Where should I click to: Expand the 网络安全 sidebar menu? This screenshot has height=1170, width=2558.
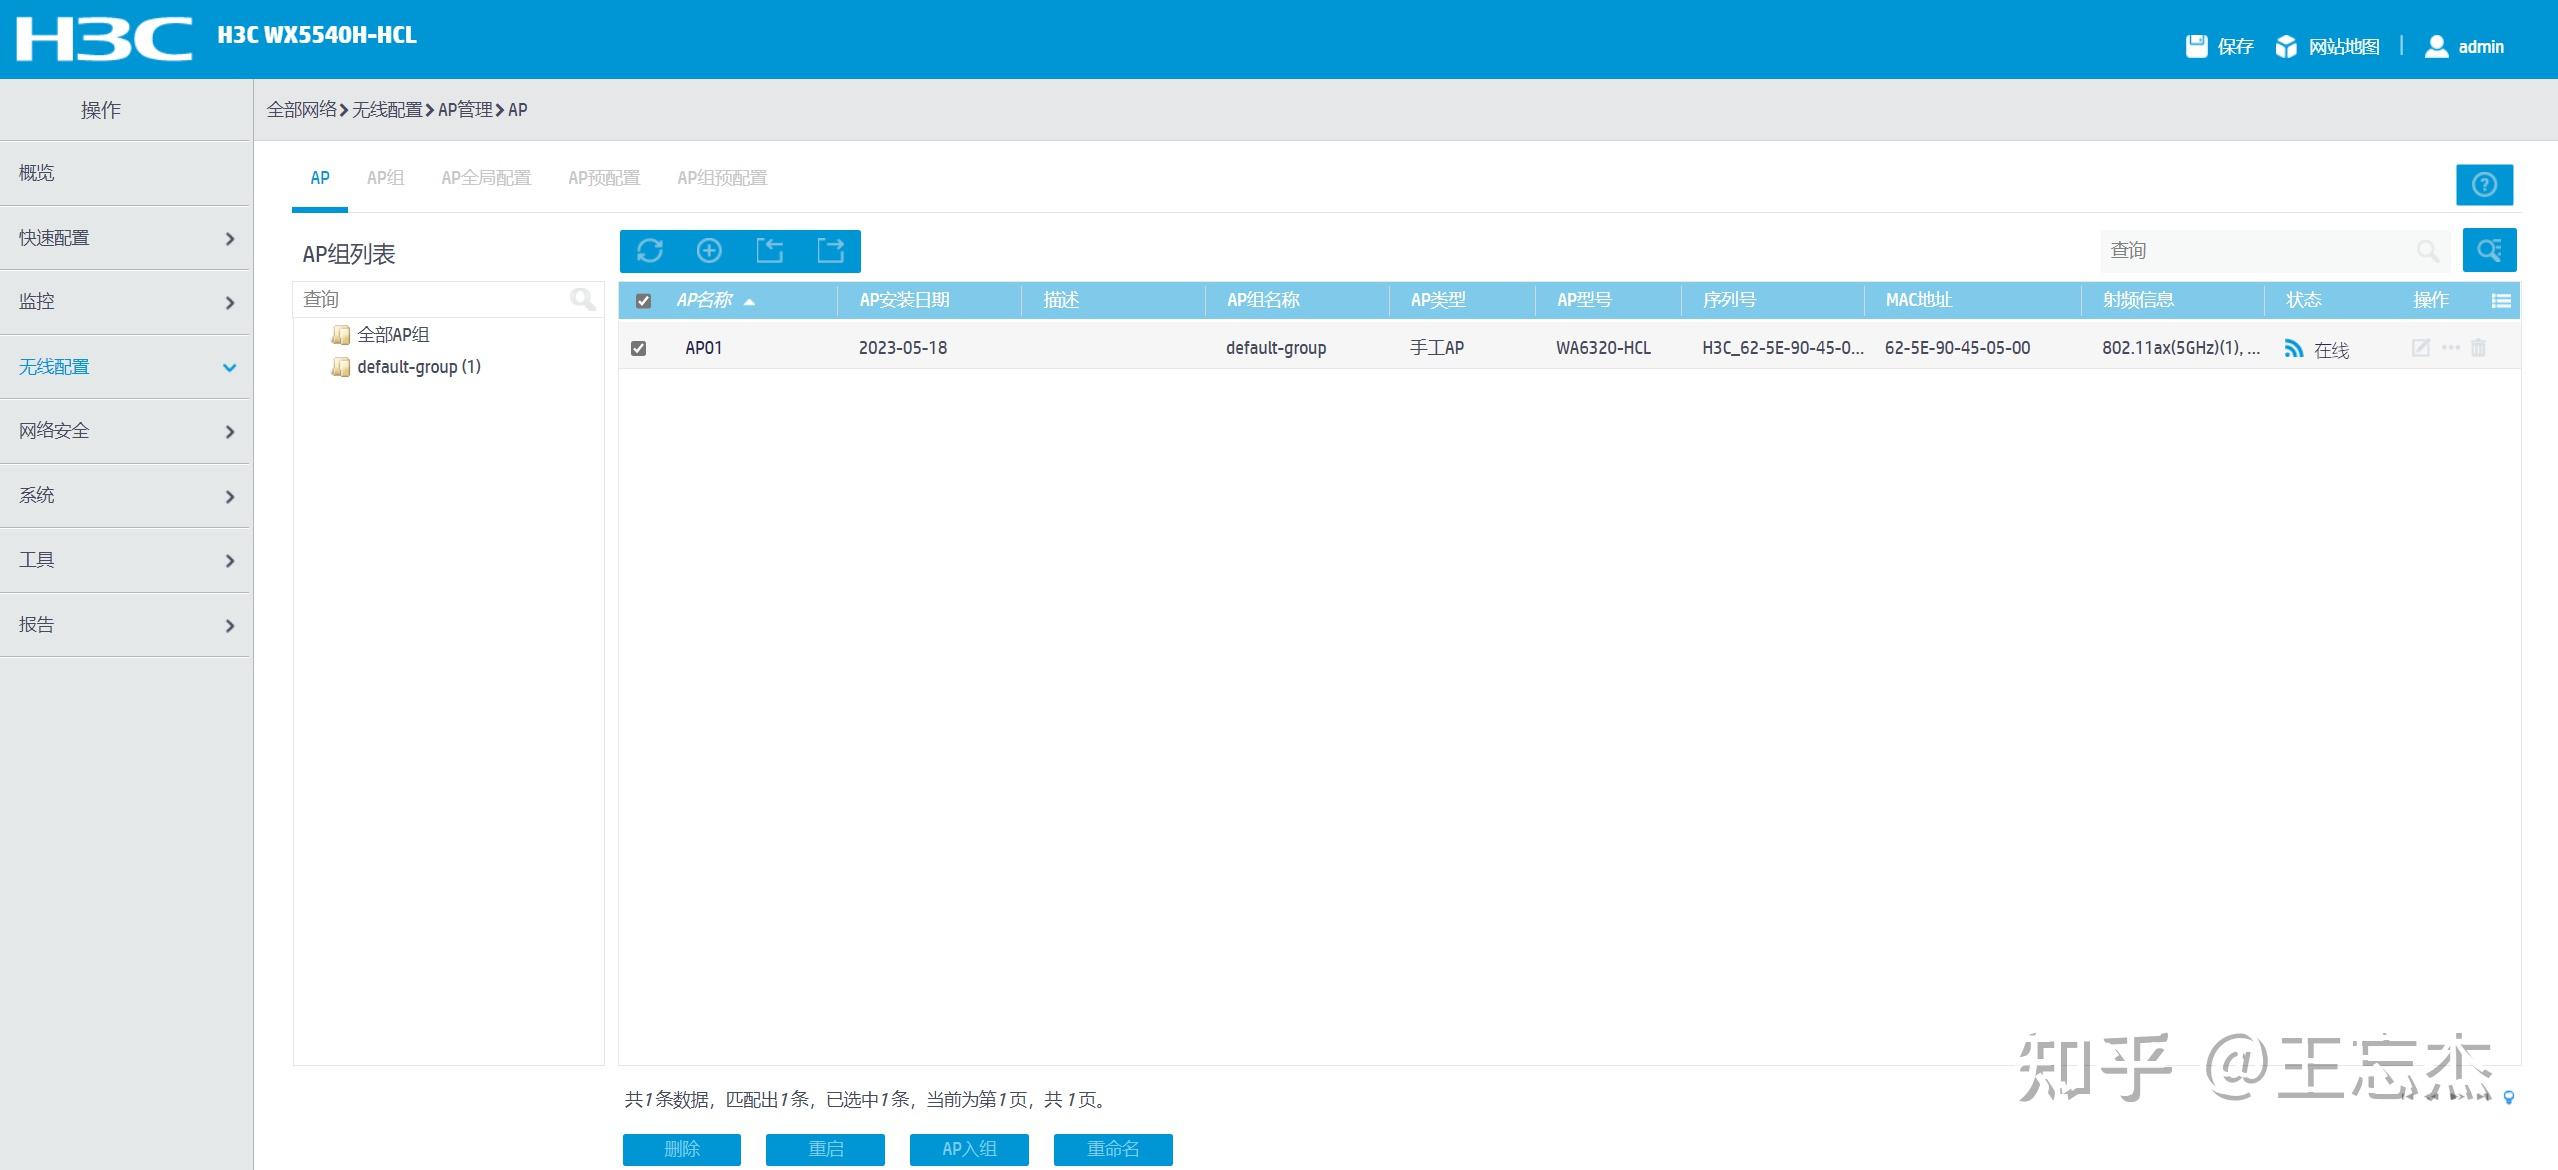pos(125,431)
